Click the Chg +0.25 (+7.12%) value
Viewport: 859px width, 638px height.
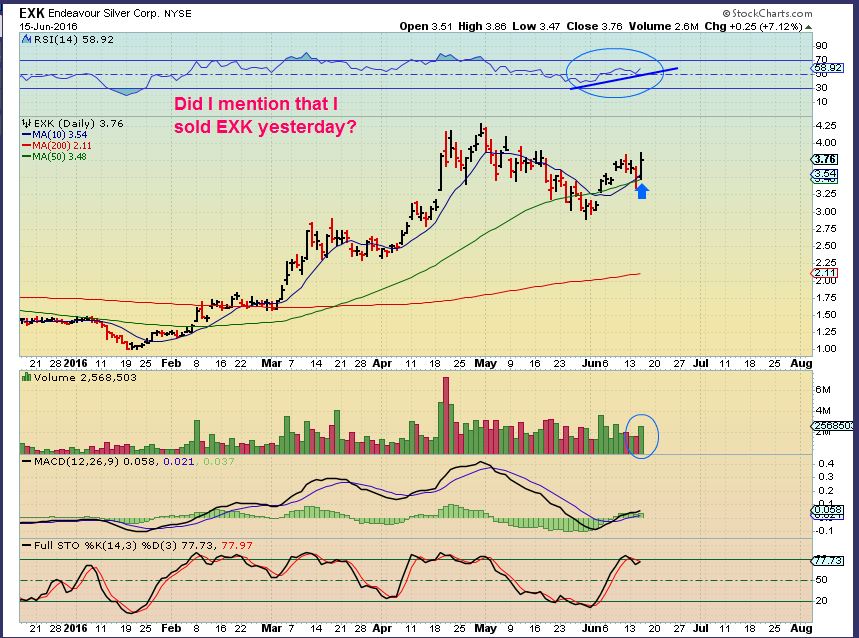click(753, 26)
